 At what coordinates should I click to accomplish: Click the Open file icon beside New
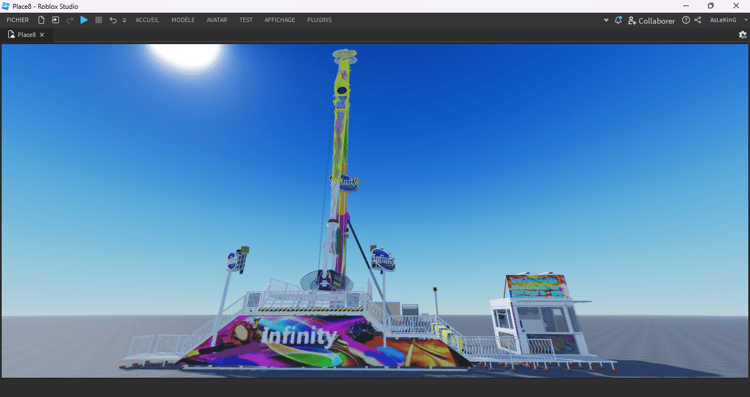point(55,20)
